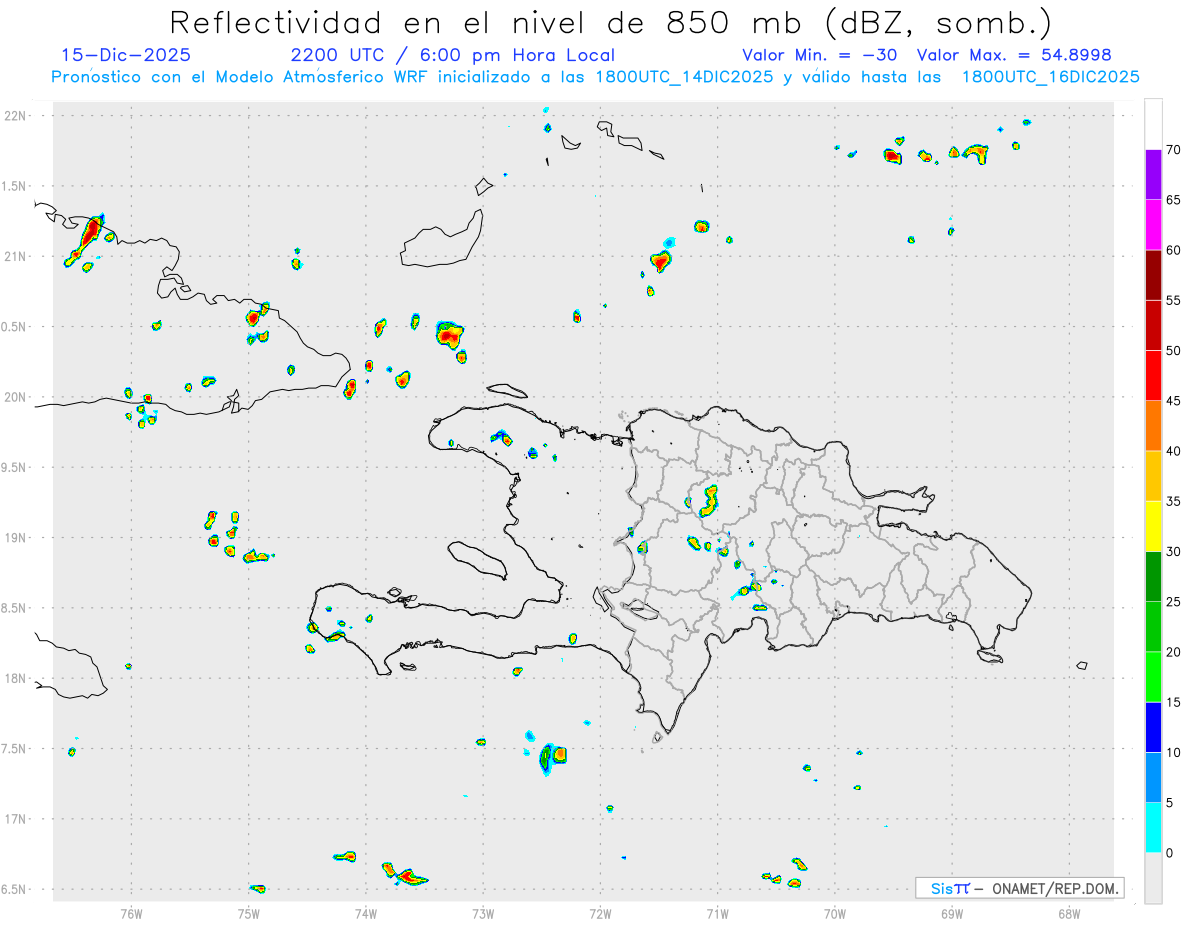Click the '68W' longitude label

coord(1069,913)
